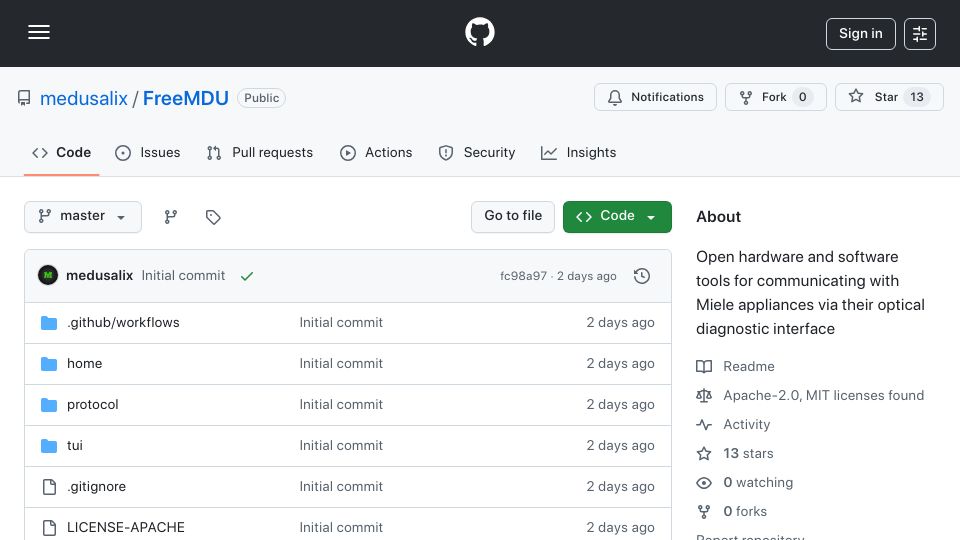Image resolution: width=960 pixels, height=540 pixels.
Task: Go to the GitHub homepage logo
Action: pos(480,32)
